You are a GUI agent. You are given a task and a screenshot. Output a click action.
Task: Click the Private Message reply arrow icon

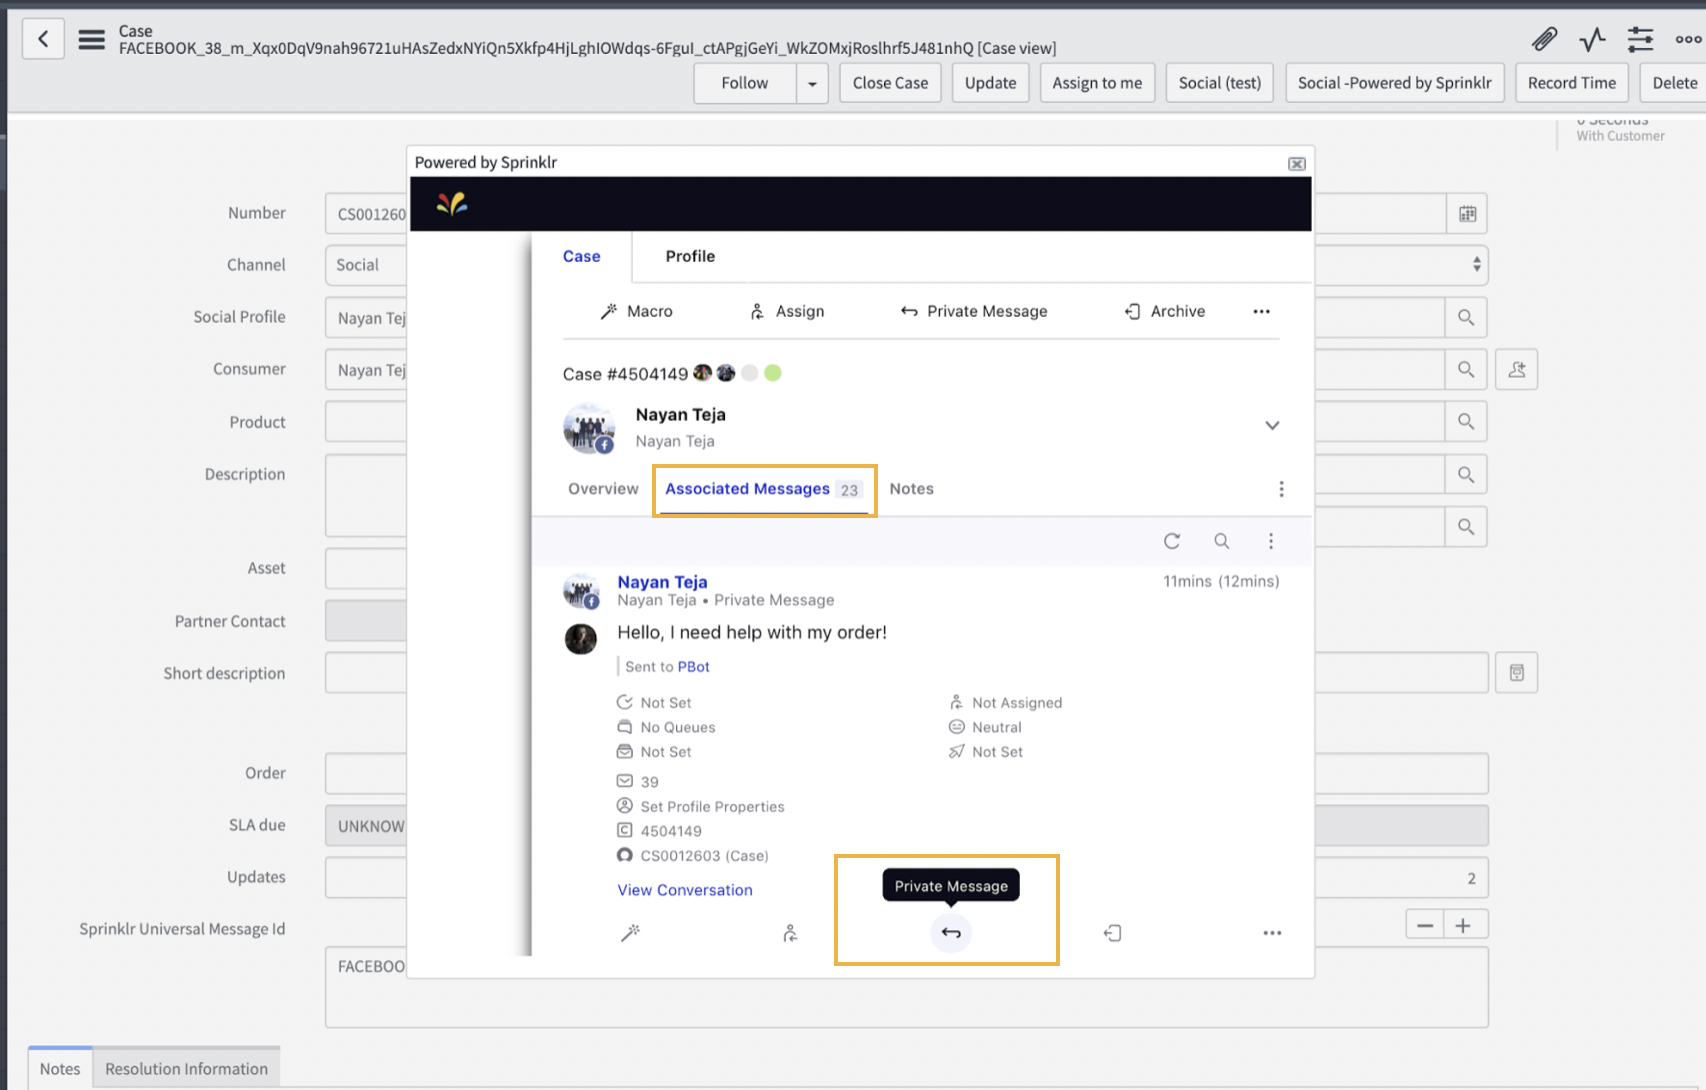(x=951, y=933)
